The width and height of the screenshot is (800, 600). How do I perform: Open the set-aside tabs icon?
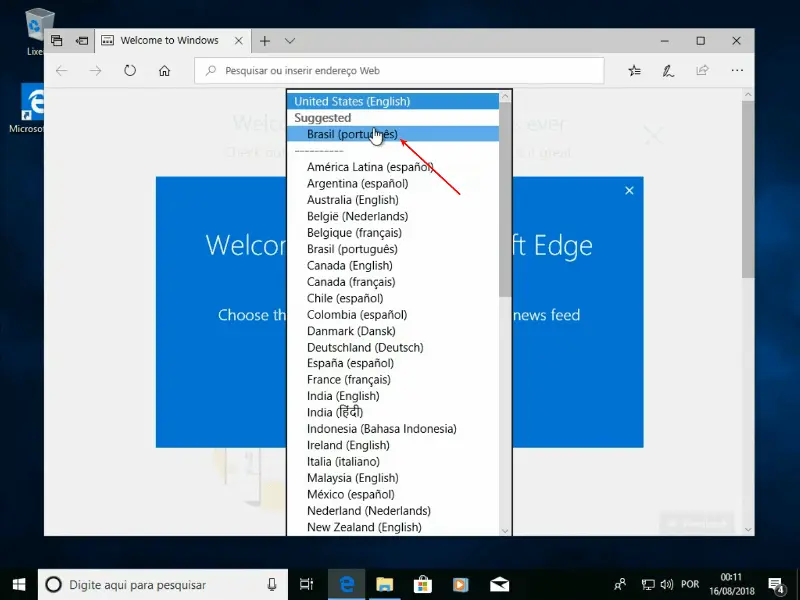(x=57, y=40)
